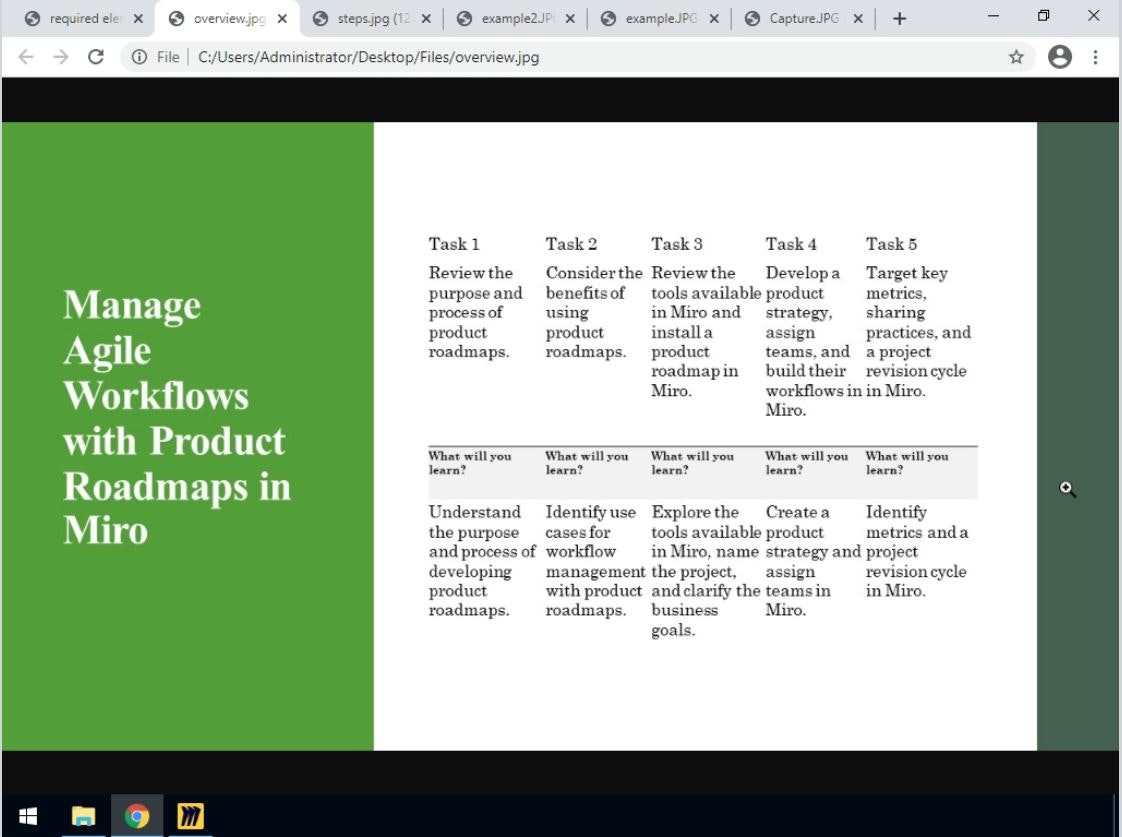The image size is (1122, 837).
Task: Click 'Review the purpose and process' text
Action: pos(476,312)
